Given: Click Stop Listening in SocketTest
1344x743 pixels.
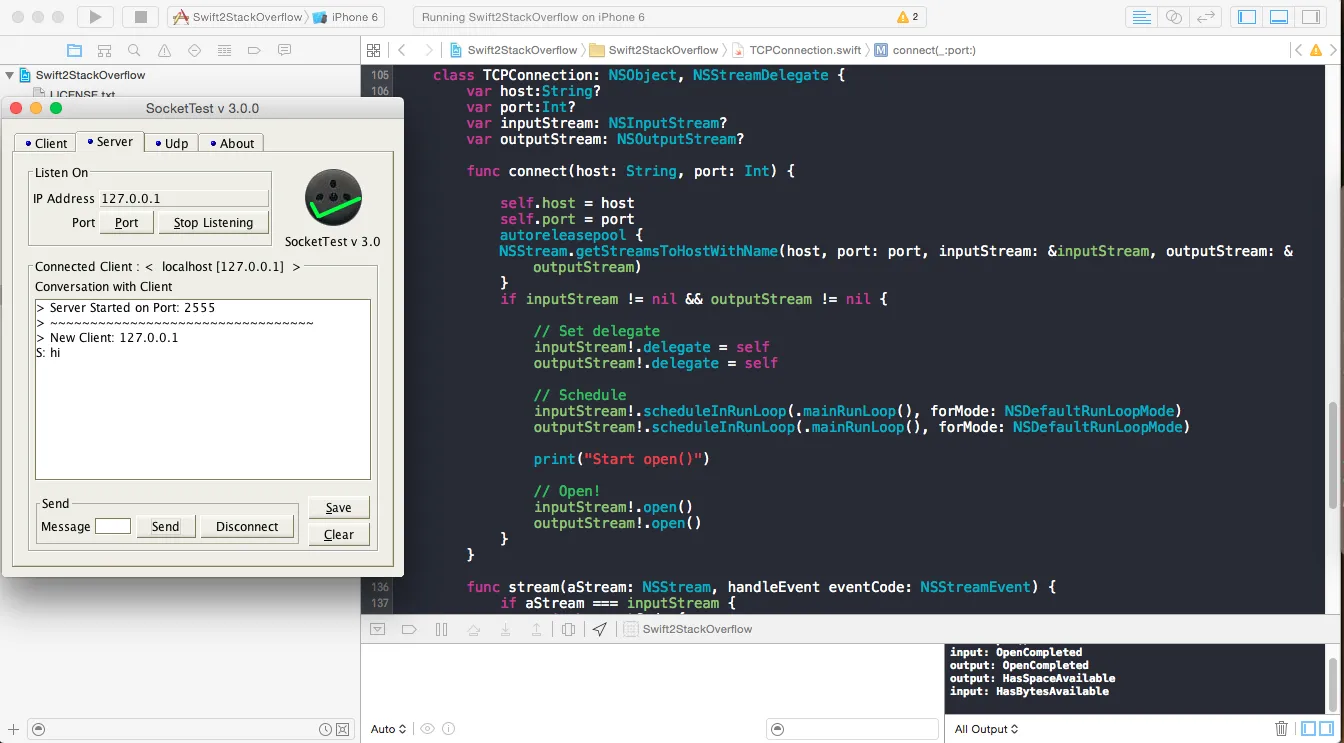Looking at the screenshot, I should coord(213,222).
